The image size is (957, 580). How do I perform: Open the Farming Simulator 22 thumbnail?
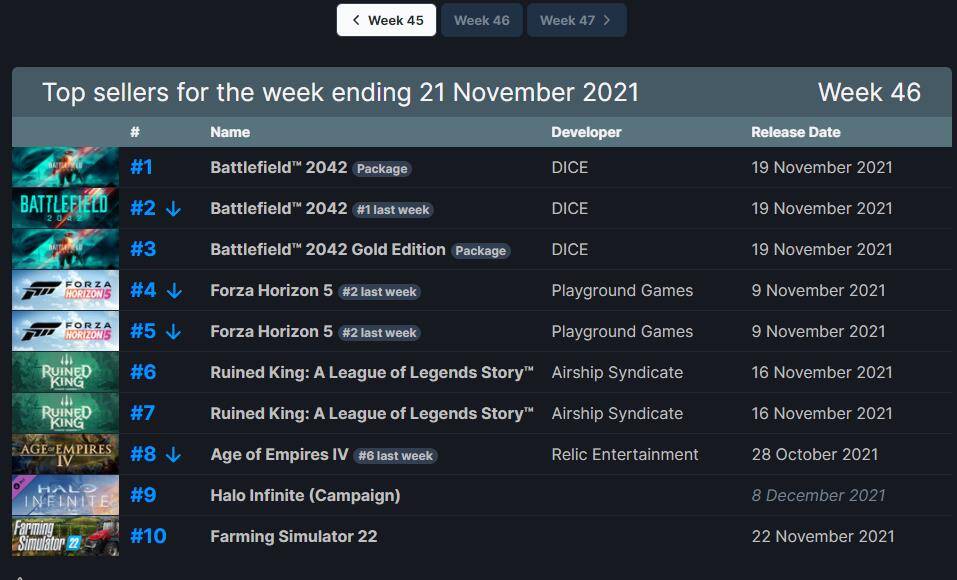point(65,536)
